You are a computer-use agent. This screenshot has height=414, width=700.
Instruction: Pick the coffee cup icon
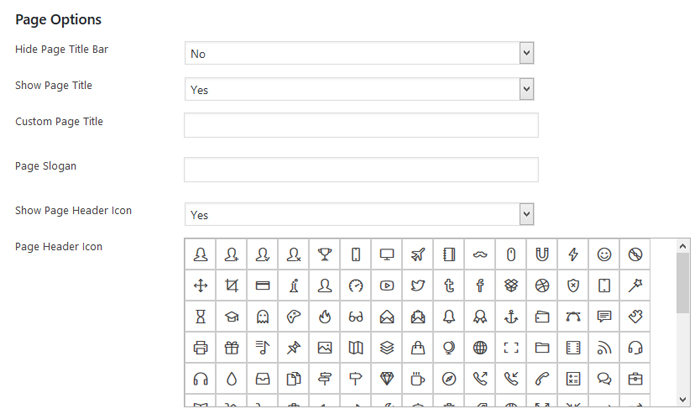click(417, 379)
